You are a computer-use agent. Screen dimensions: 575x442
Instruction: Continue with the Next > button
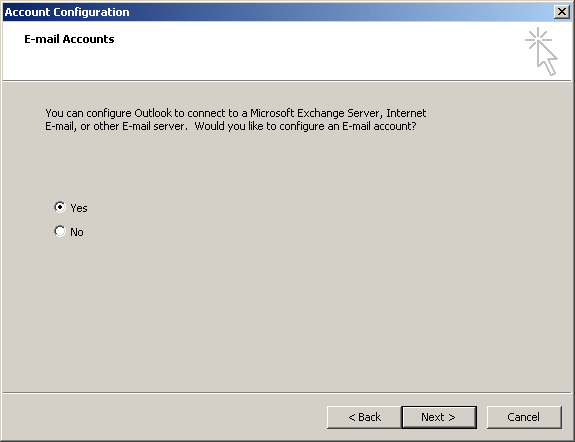point(439,417)
